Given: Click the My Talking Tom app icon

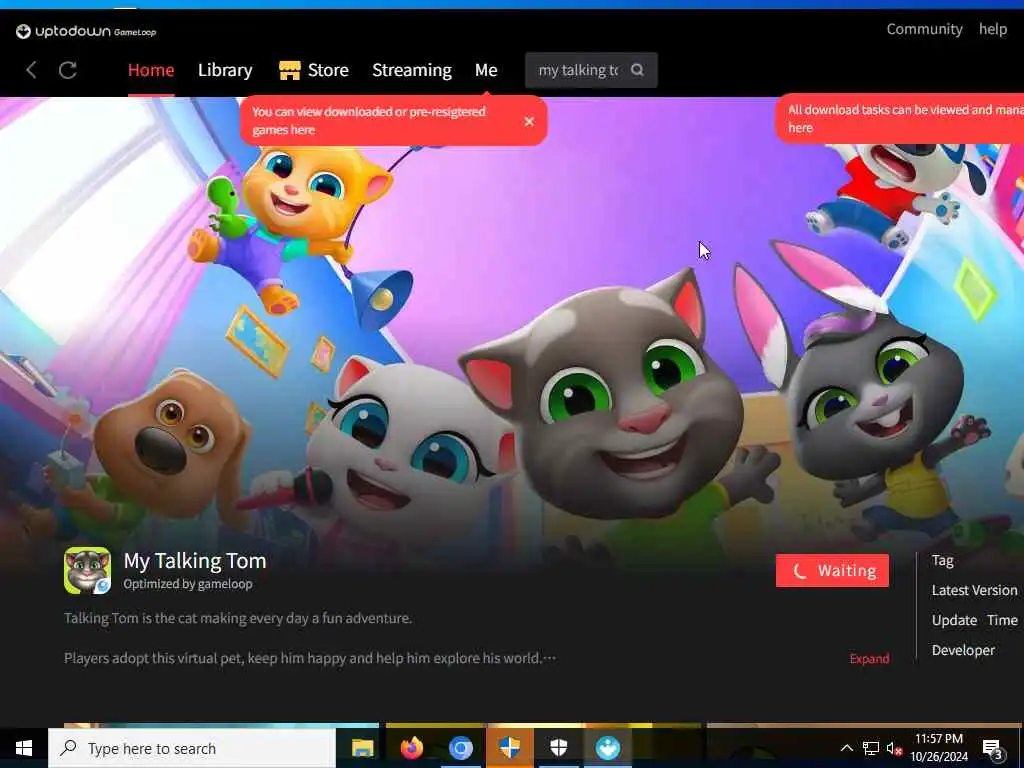Looking at the screenshot, I should click(88, 570).
